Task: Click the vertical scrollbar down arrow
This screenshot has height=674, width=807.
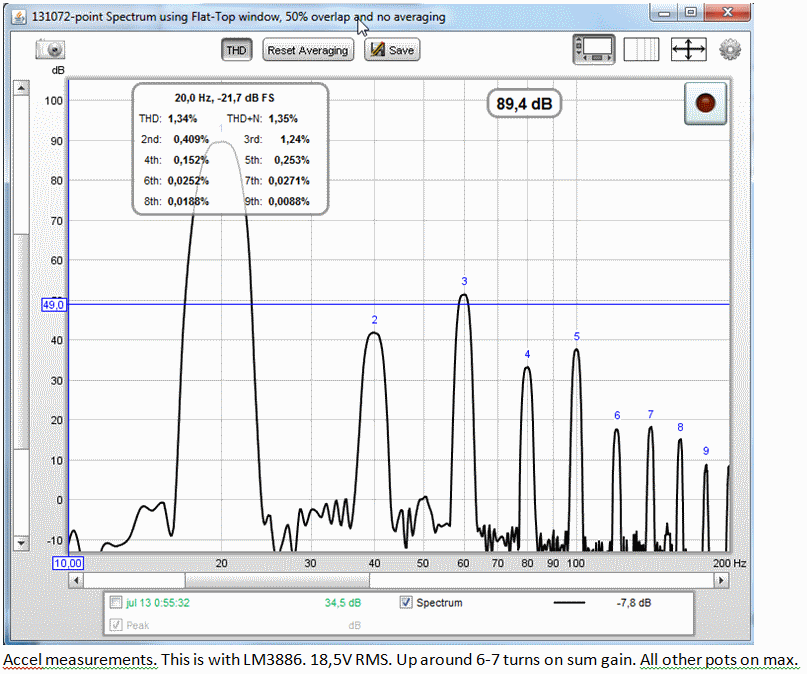Action: point(21,543)
